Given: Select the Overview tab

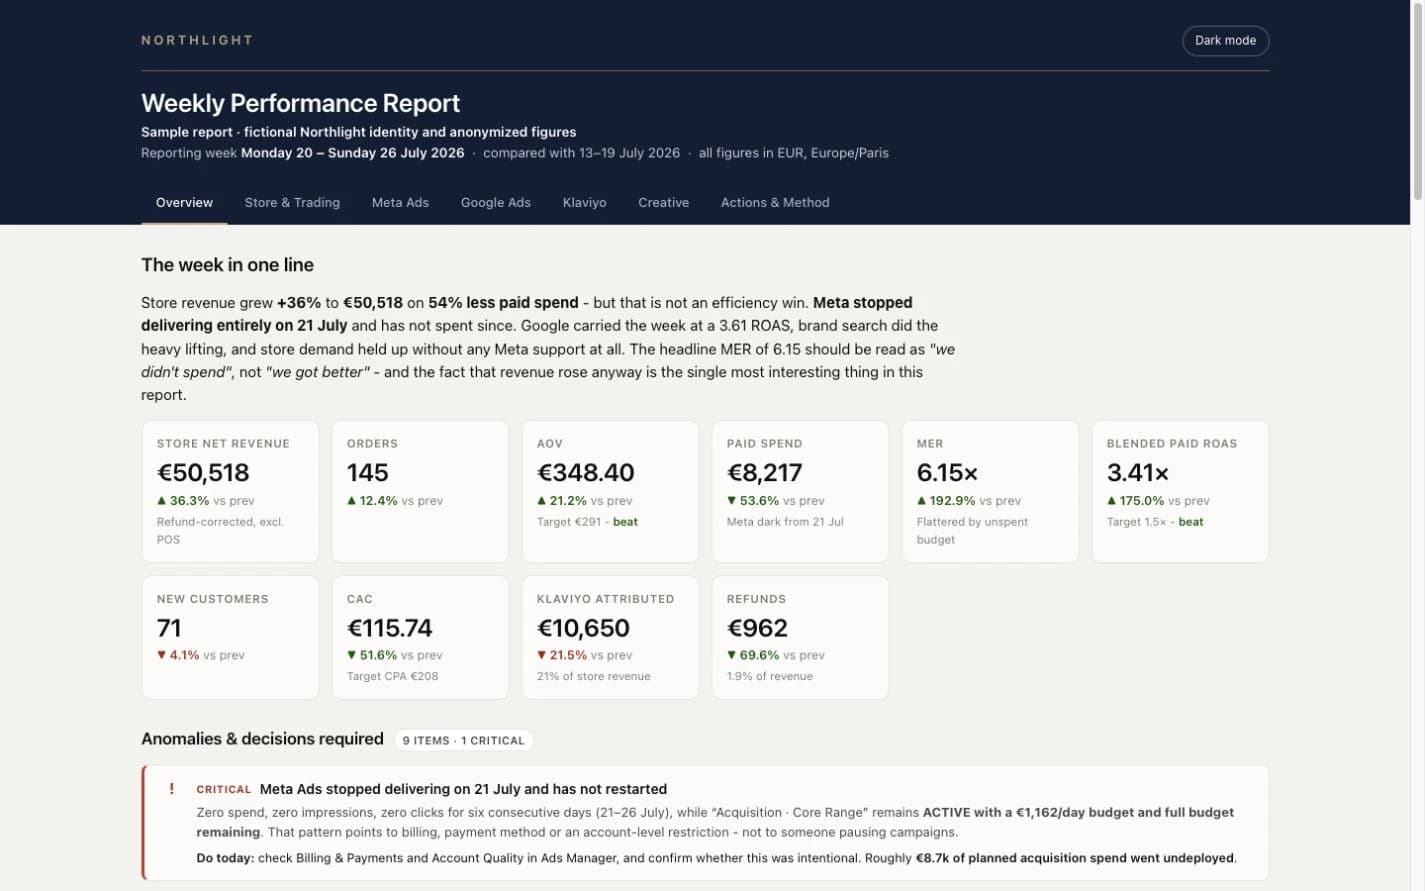Looking at the screenshot, I should pos(184,203).
